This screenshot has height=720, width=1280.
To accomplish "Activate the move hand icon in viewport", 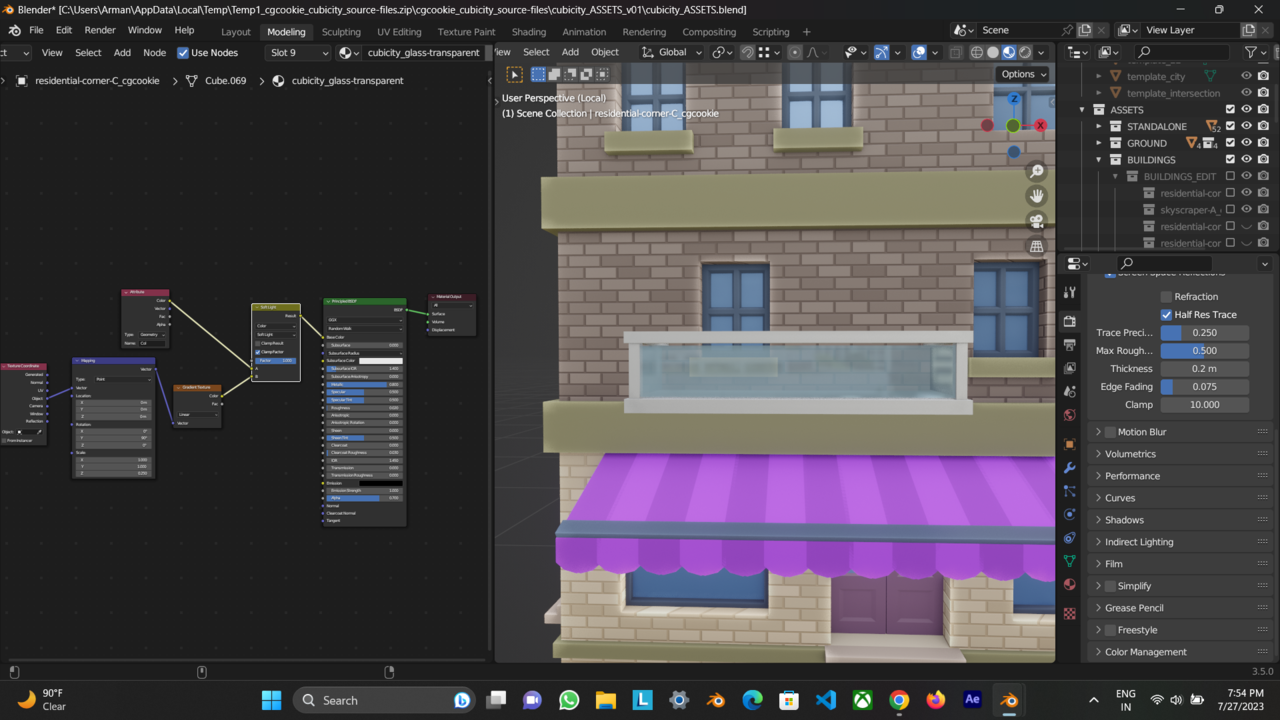I will pos(1037,196).
